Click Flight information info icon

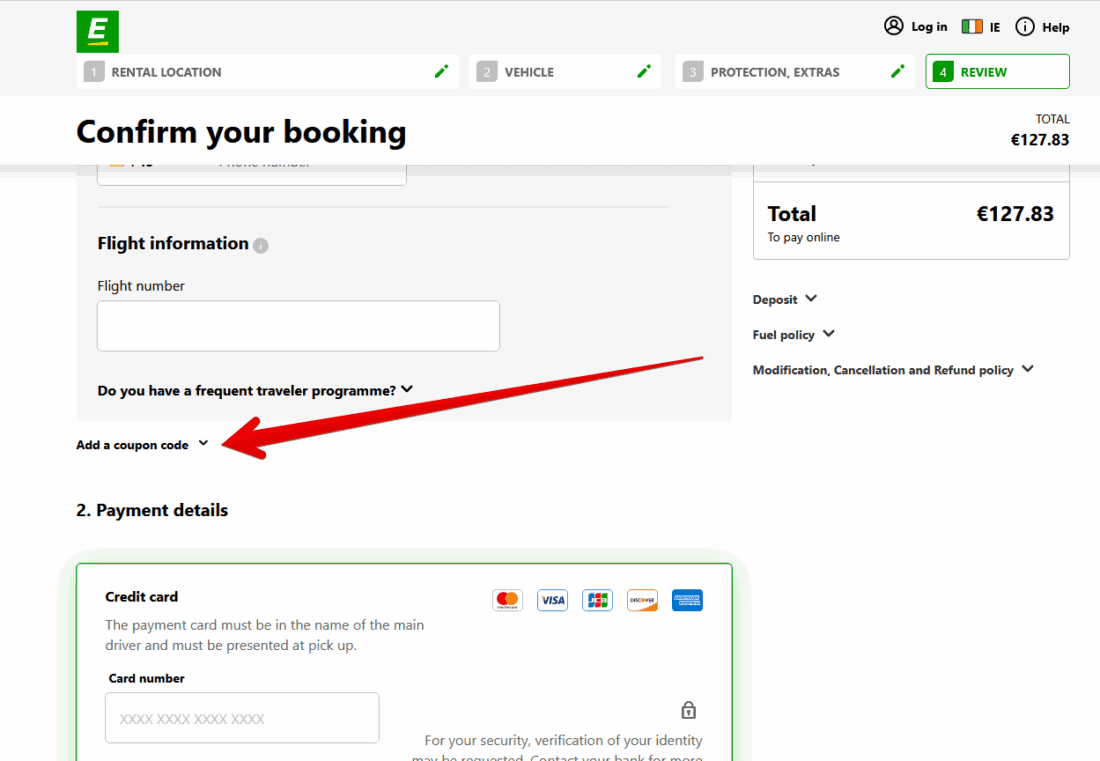[261, 245]
